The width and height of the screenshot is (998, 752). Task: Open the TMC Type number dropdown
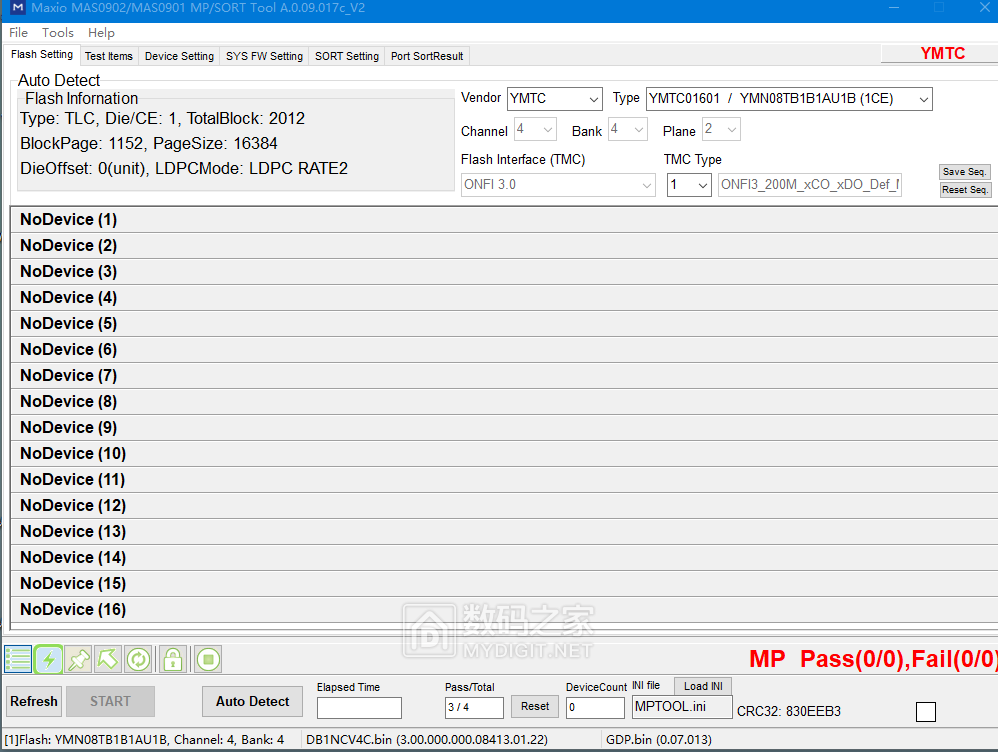[689, 185]
